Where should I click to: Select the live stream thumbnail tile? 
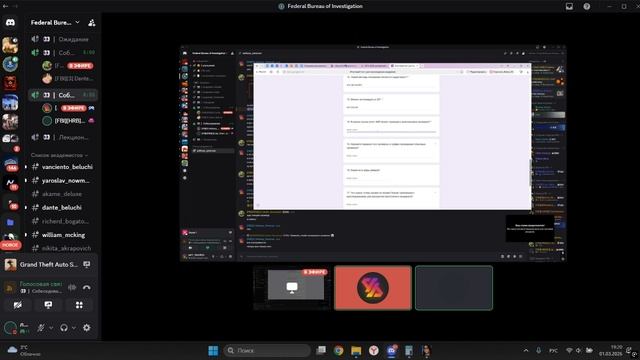pyautogui.click(x=292, y=288)
